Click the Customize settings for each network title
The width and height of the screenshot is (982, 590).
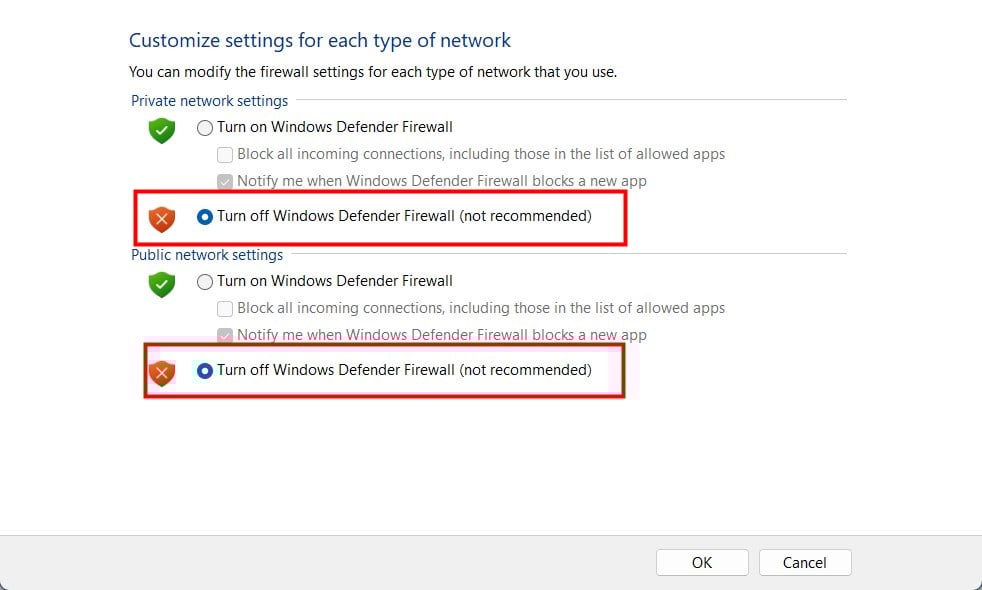(x=320, y=40)
